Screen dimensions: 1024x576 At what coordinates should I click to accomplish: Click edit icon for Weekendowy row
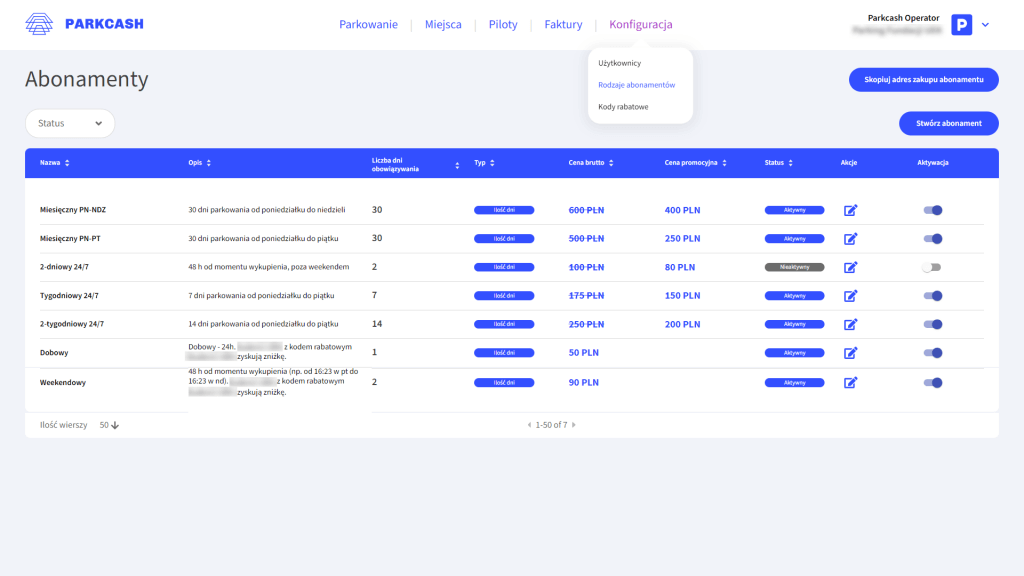(x=851, y=382)
